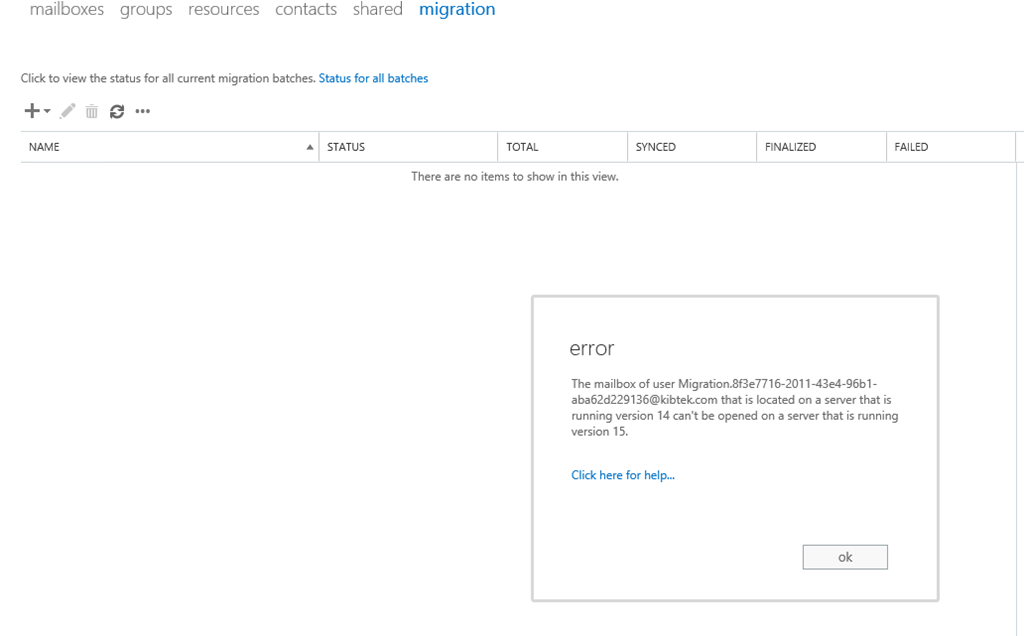Select the migration tab
Screen dimensions: 1024x636
[457, 9]
